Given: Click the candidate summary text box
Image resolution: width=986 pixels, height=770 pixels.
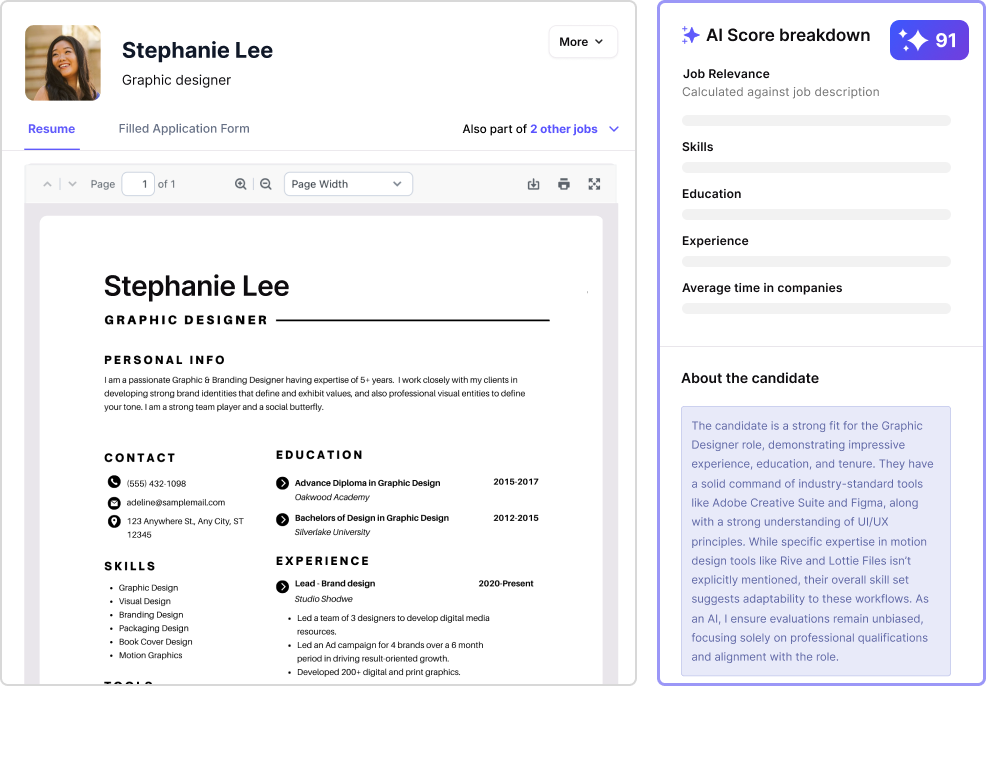Looking at the screenshot, I should [816, 541].
